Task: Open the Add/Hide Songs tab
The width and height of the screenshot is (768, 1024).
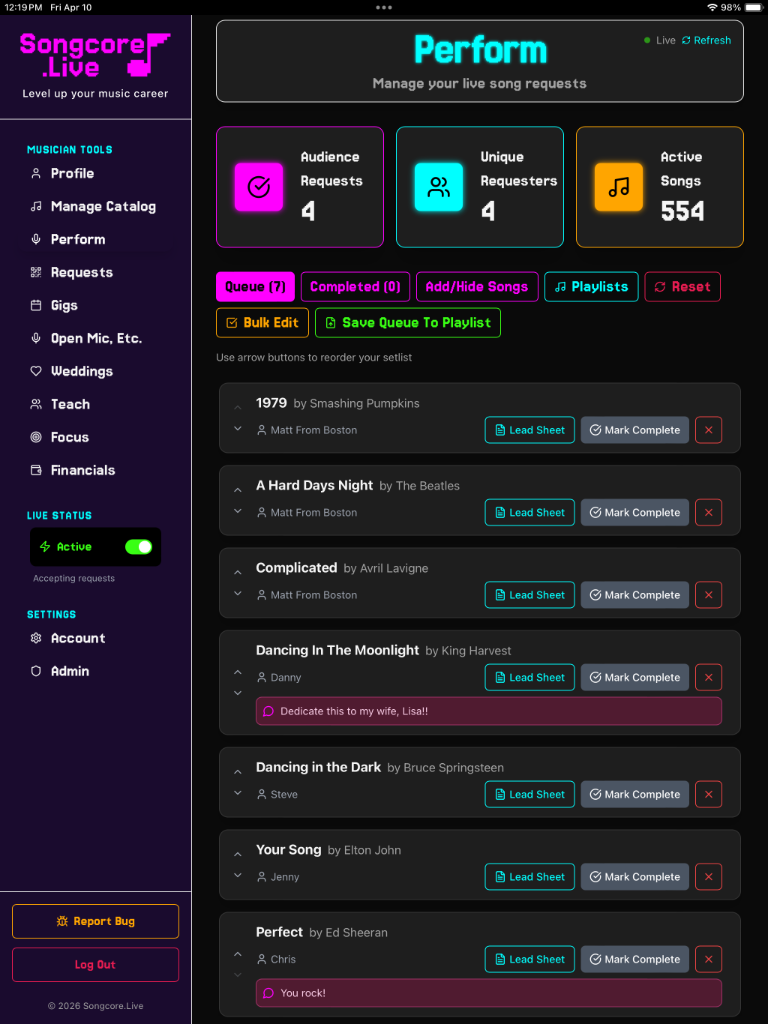Action: (x=477, y=287)
